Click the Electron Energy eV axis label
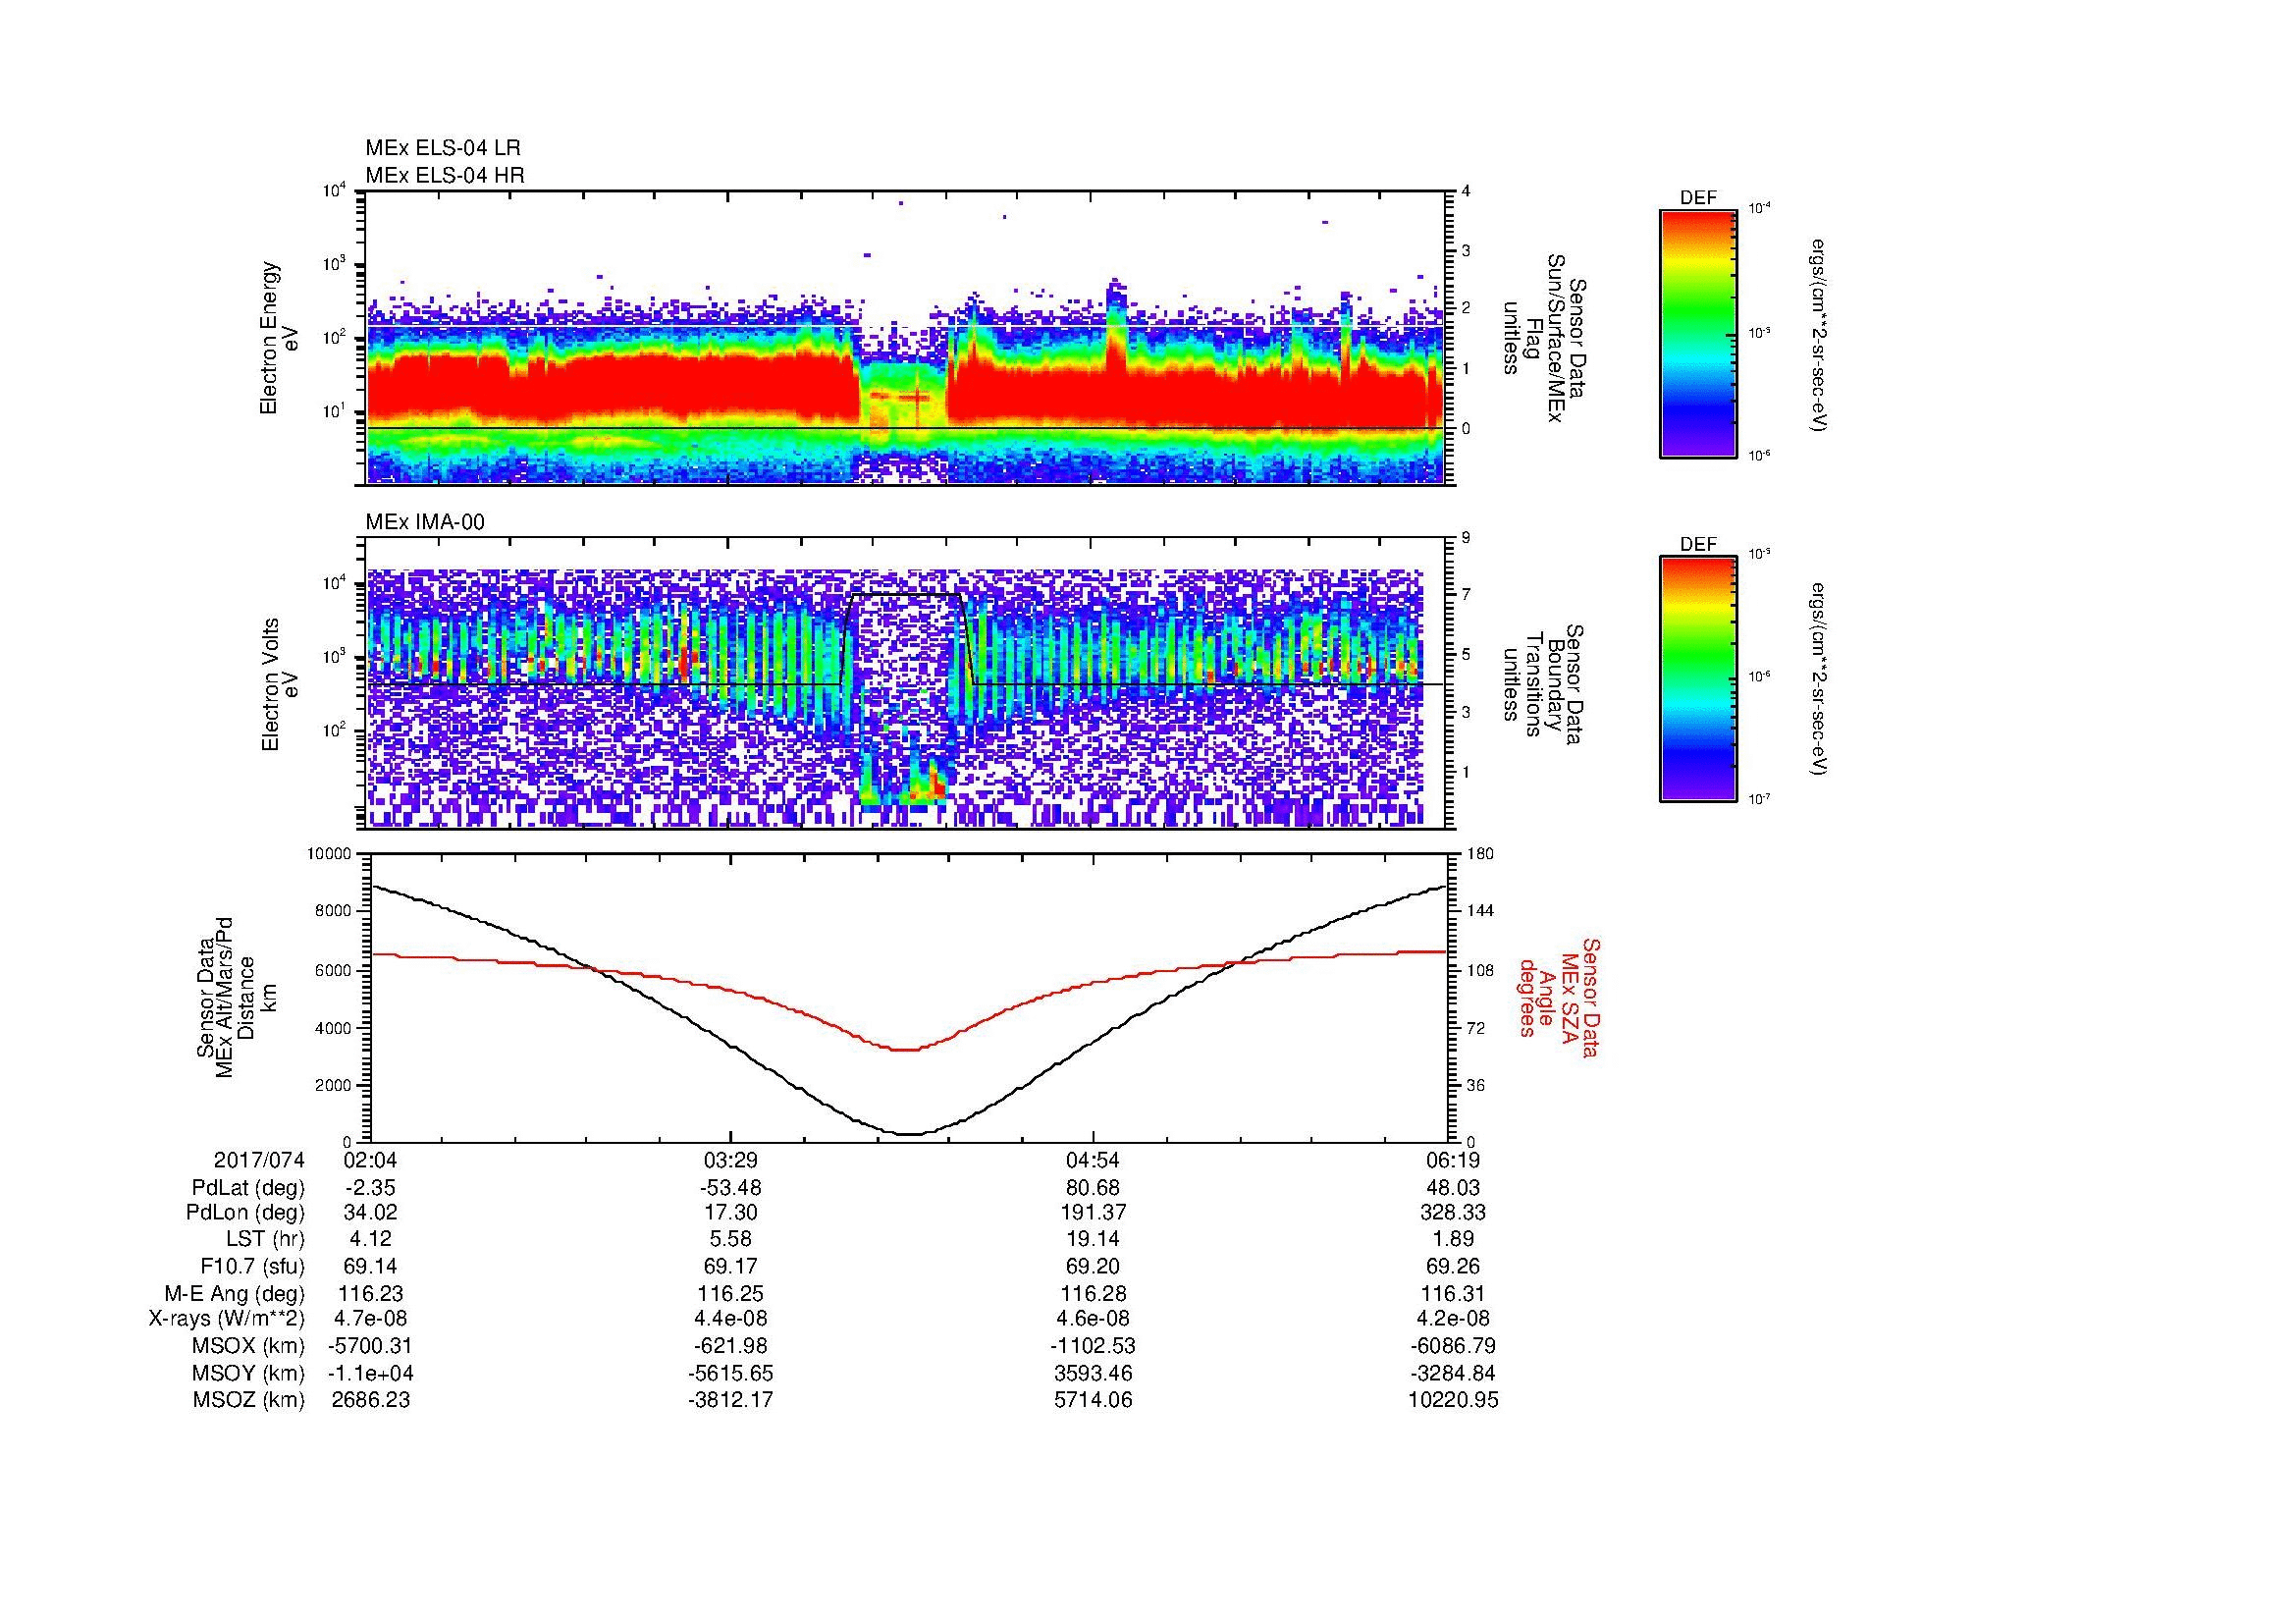The height and width of the screenshot is (1623, 2296). (279, 338)
